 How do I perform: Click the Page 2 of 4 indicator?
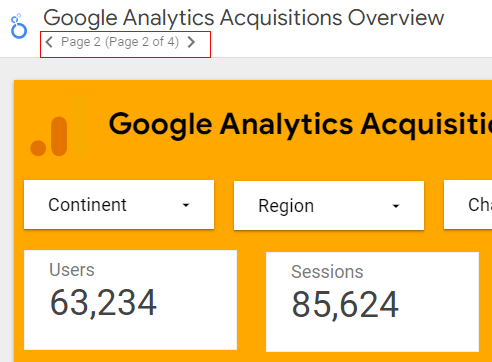pos(120,42)
